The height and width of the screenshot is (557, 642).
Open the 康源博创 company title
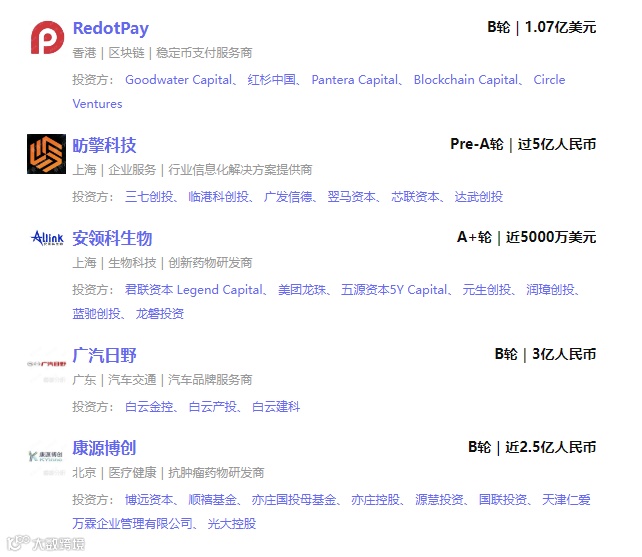(104, 448)
